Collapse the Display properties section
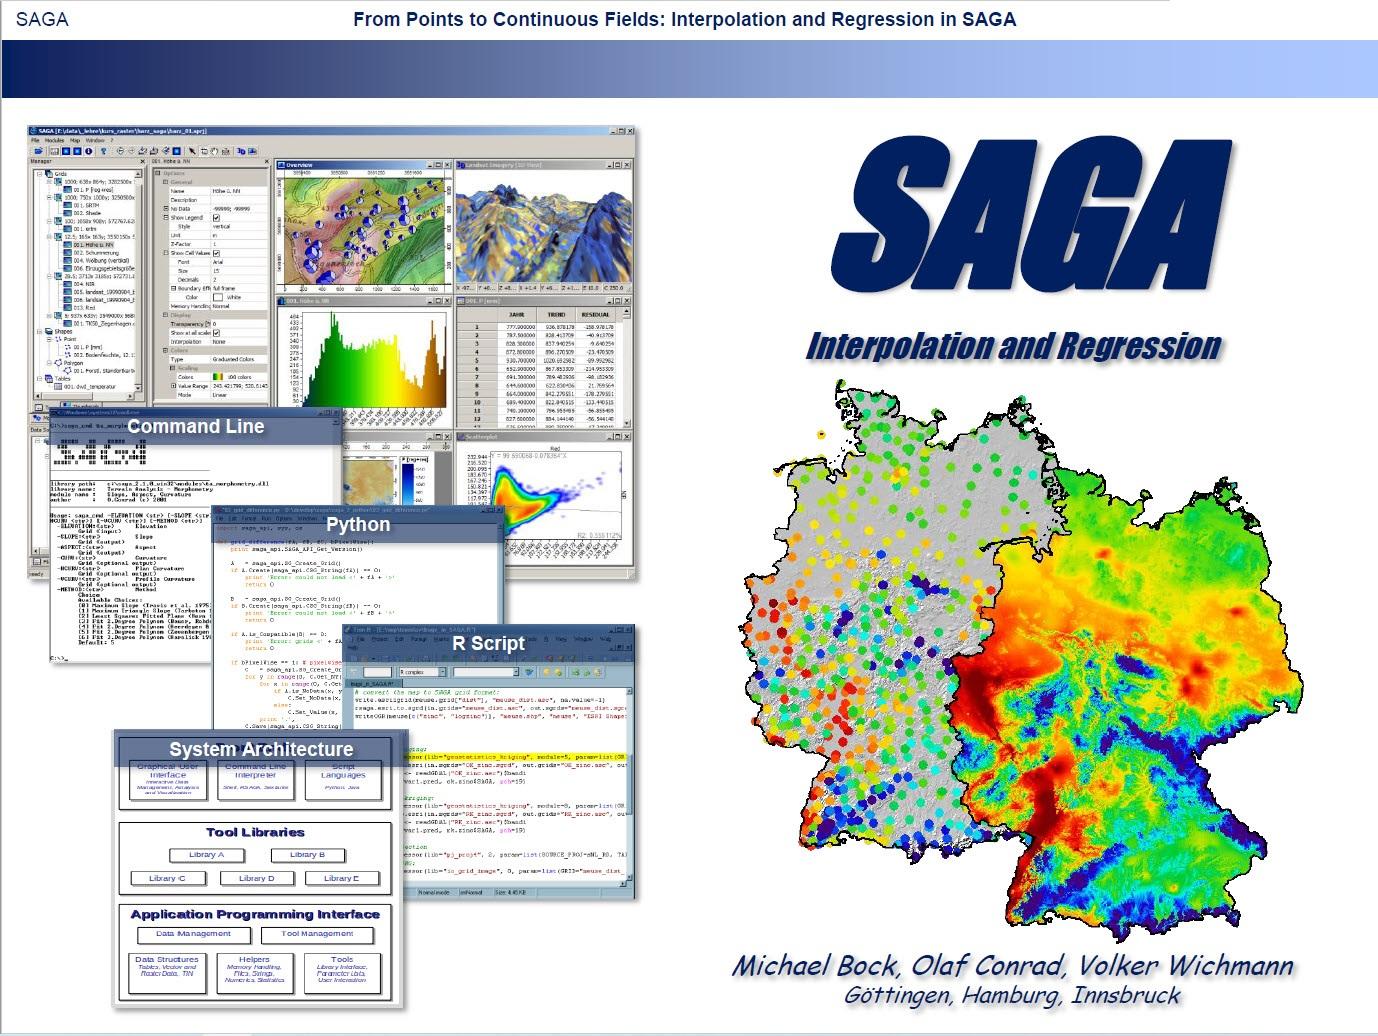This screenshot has width=1378, height=1036. pos(165,315)
